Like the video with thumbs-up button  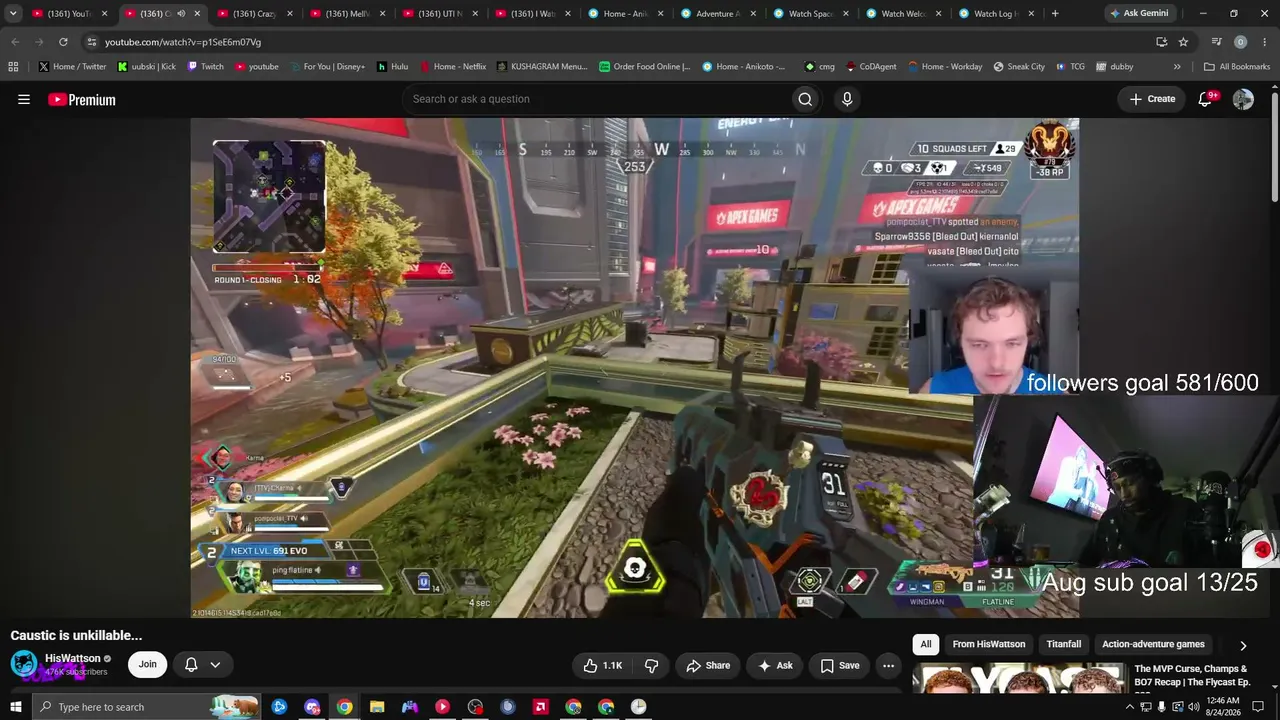pos(602,665)
